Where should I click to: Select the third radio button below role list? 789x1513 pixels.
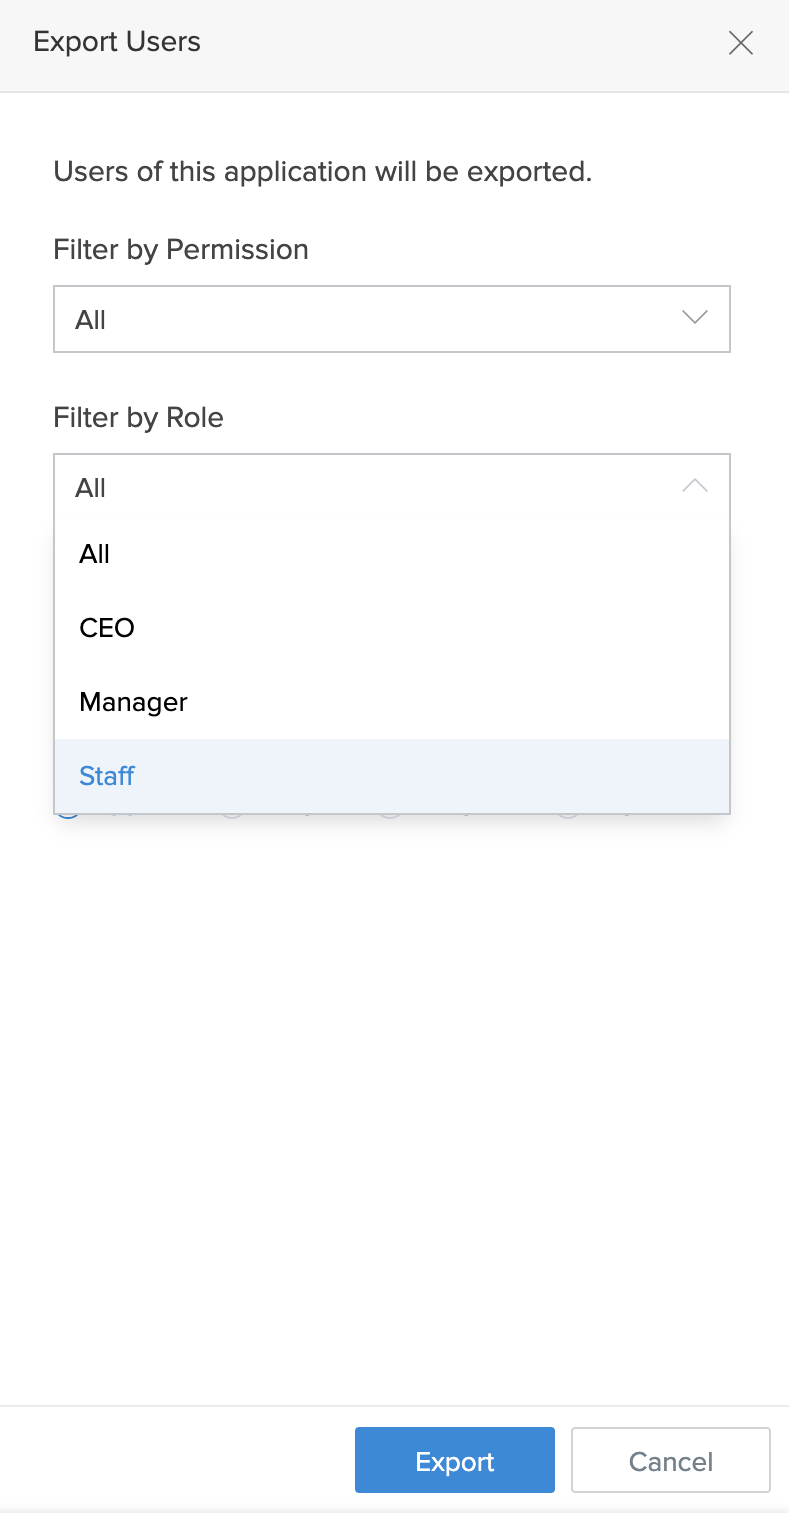tap(390, 818)
